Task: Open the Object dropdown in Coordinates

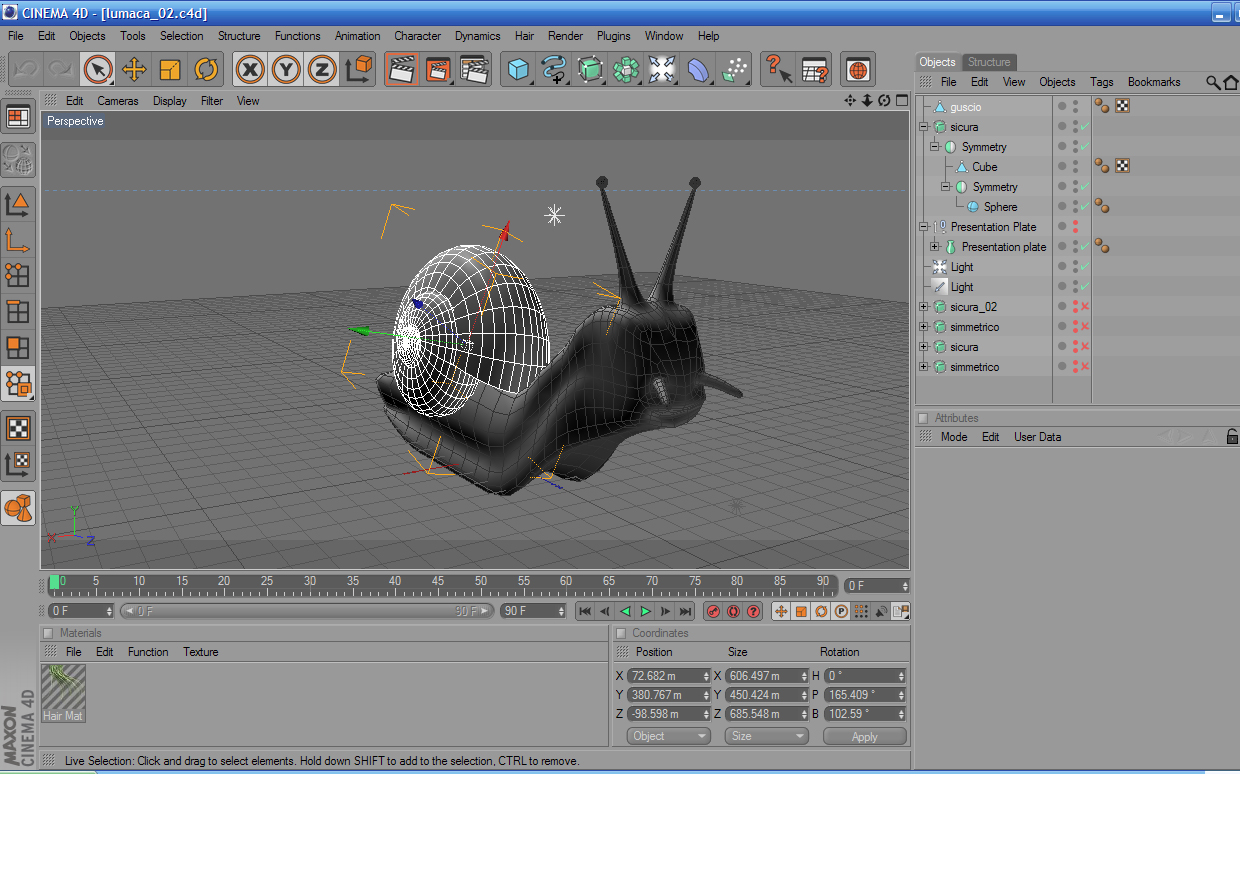Action: (669, 736)
